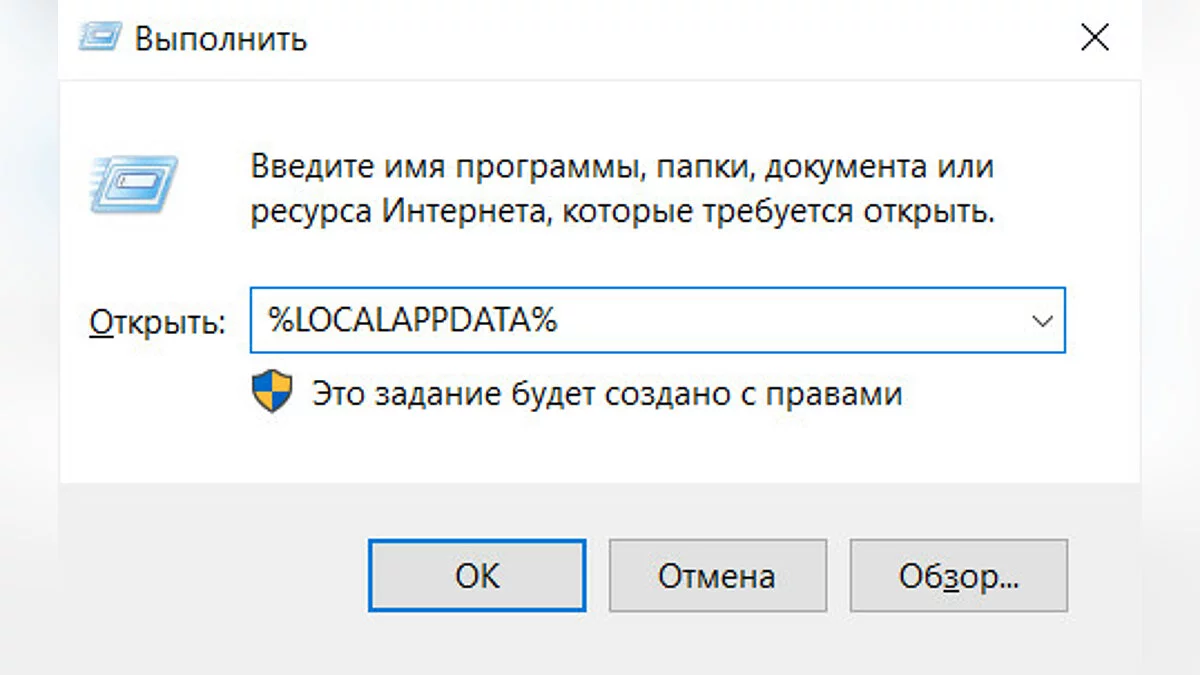Click the administrator shield icon
1200x675 pixels.
(272, 392)
